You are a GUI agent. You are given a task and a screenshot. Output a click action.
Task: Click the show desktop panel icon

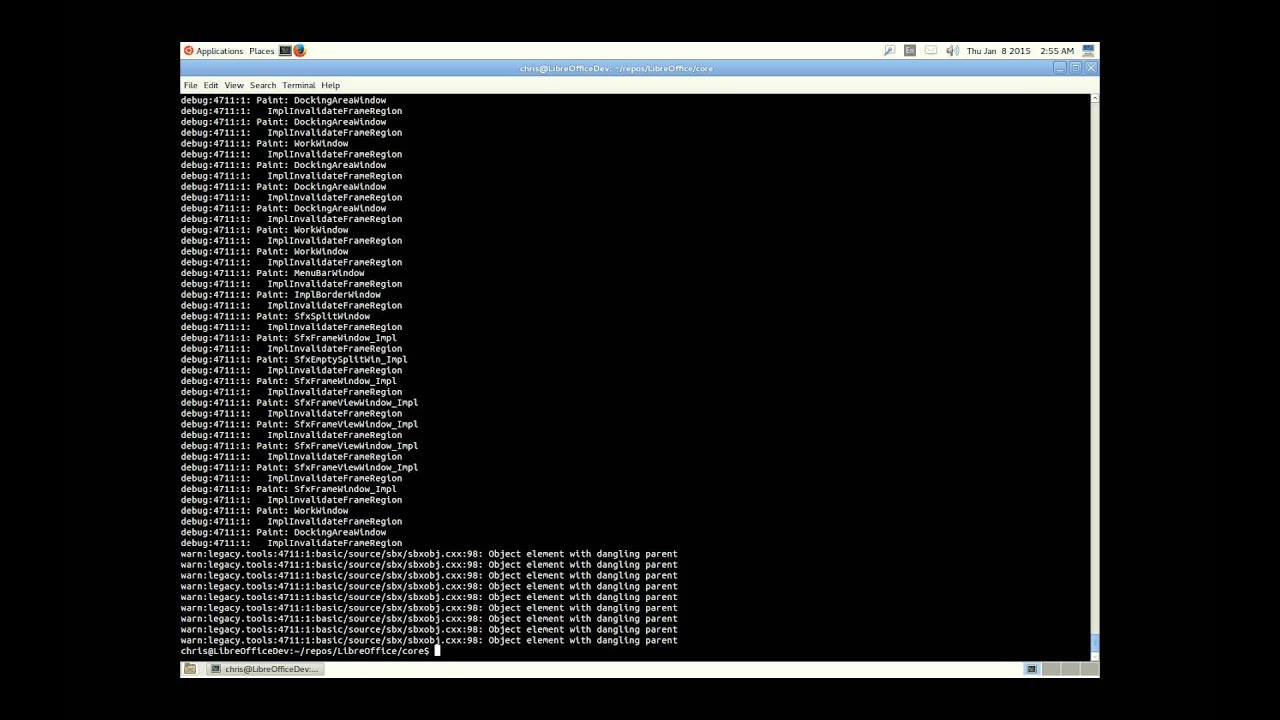[190, 669]
